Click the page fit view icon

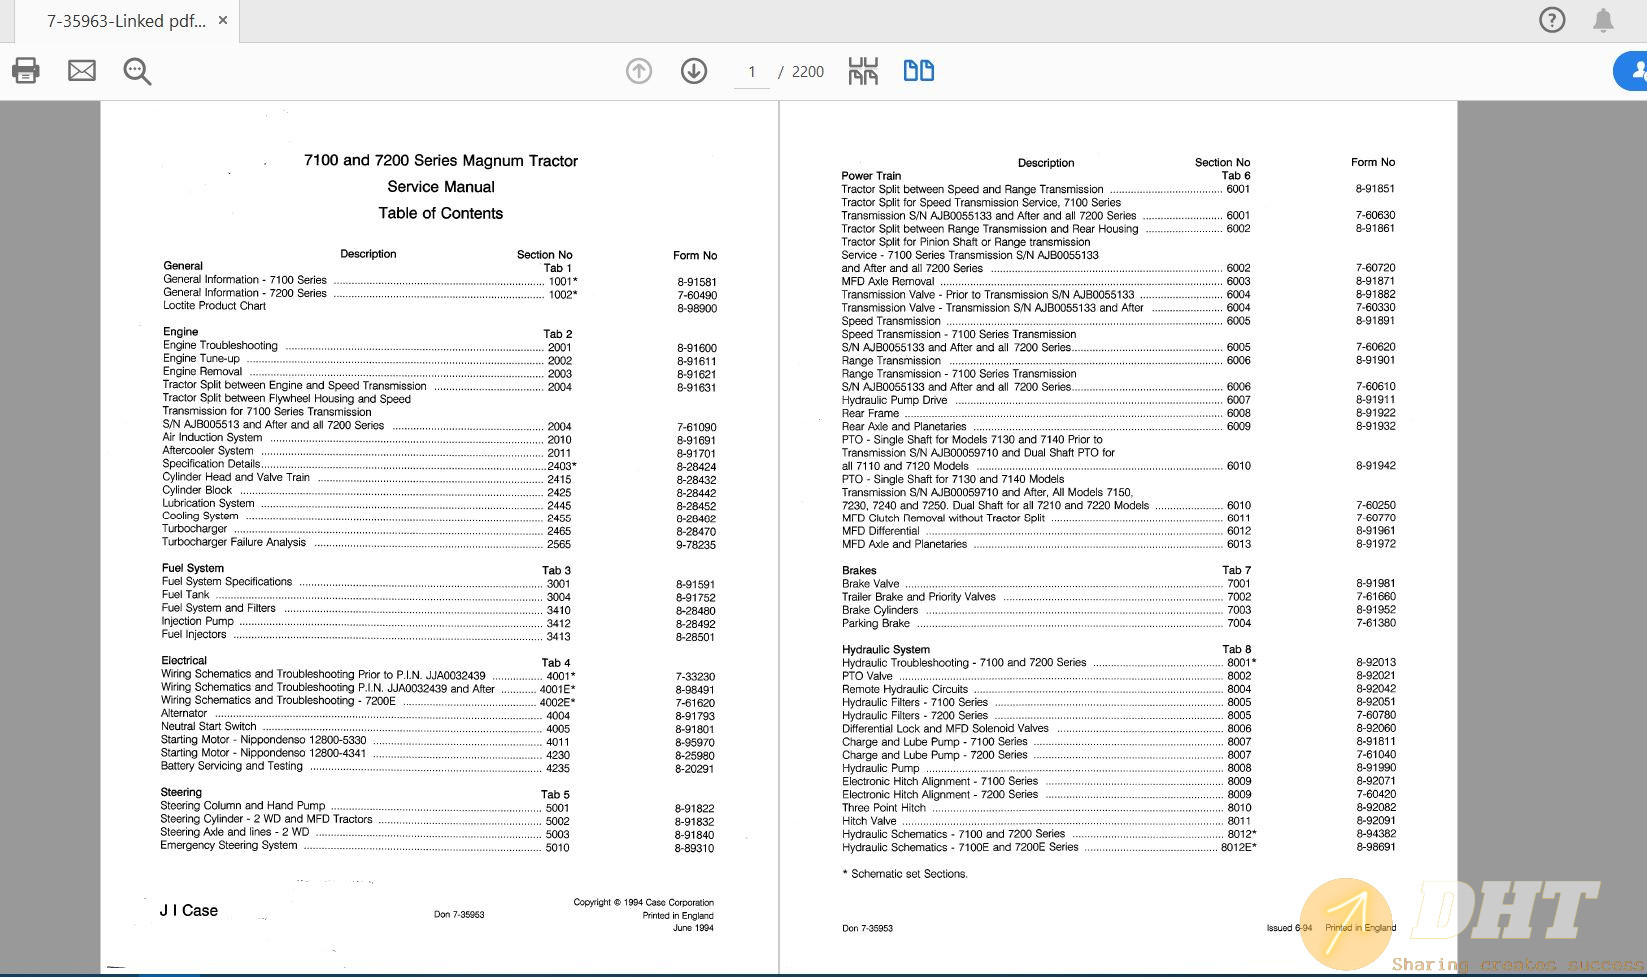tap(863, 71)
